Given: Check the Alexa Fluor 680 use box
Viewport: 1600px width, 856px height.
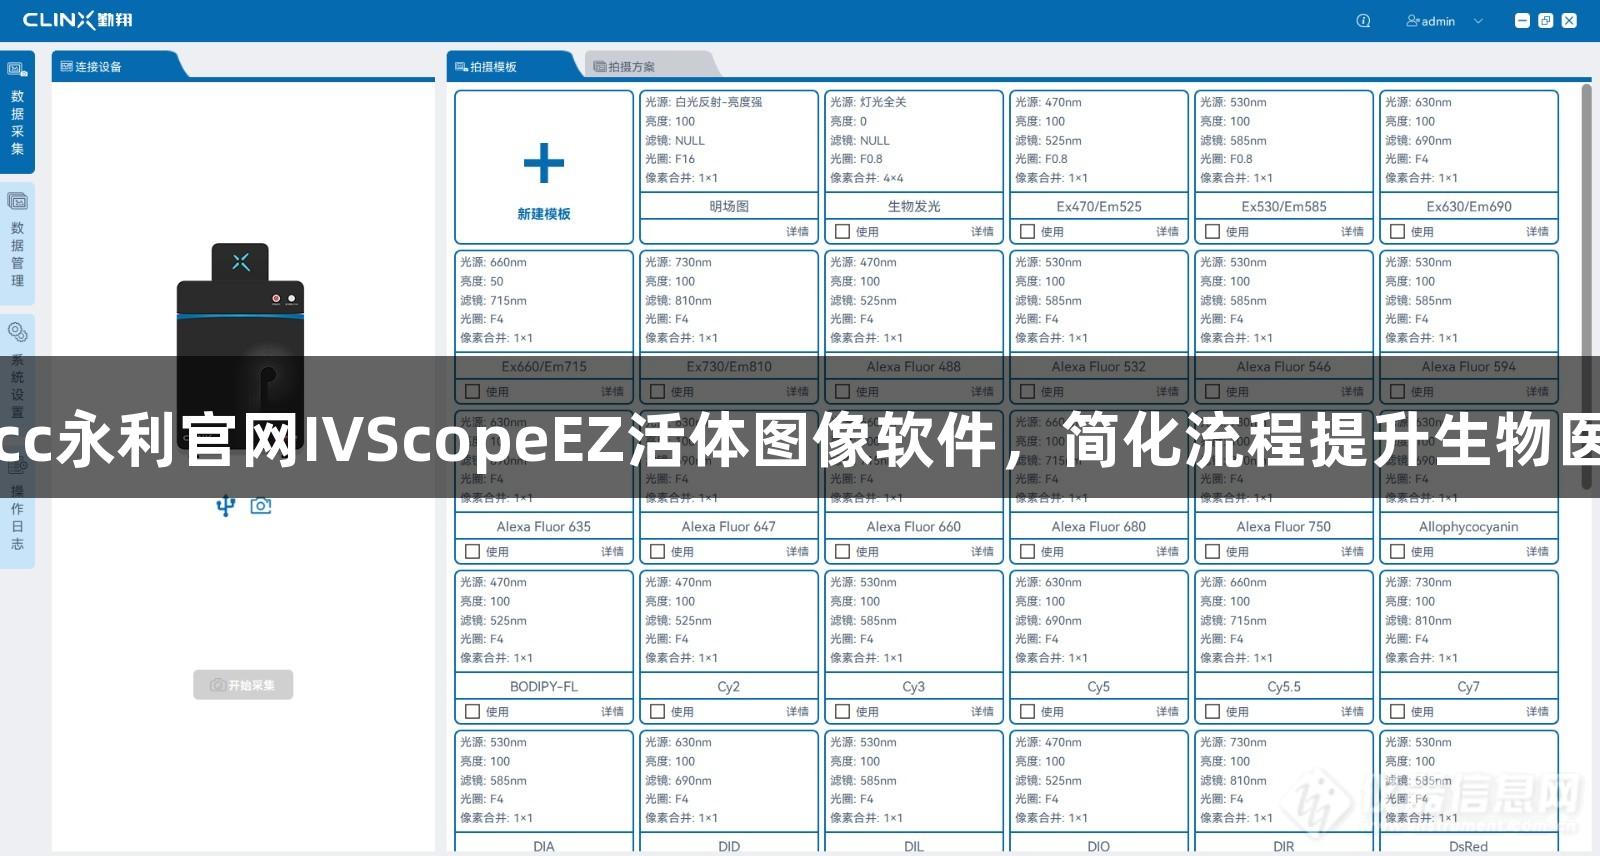Looking at the screenshot, I should 1028,552.
